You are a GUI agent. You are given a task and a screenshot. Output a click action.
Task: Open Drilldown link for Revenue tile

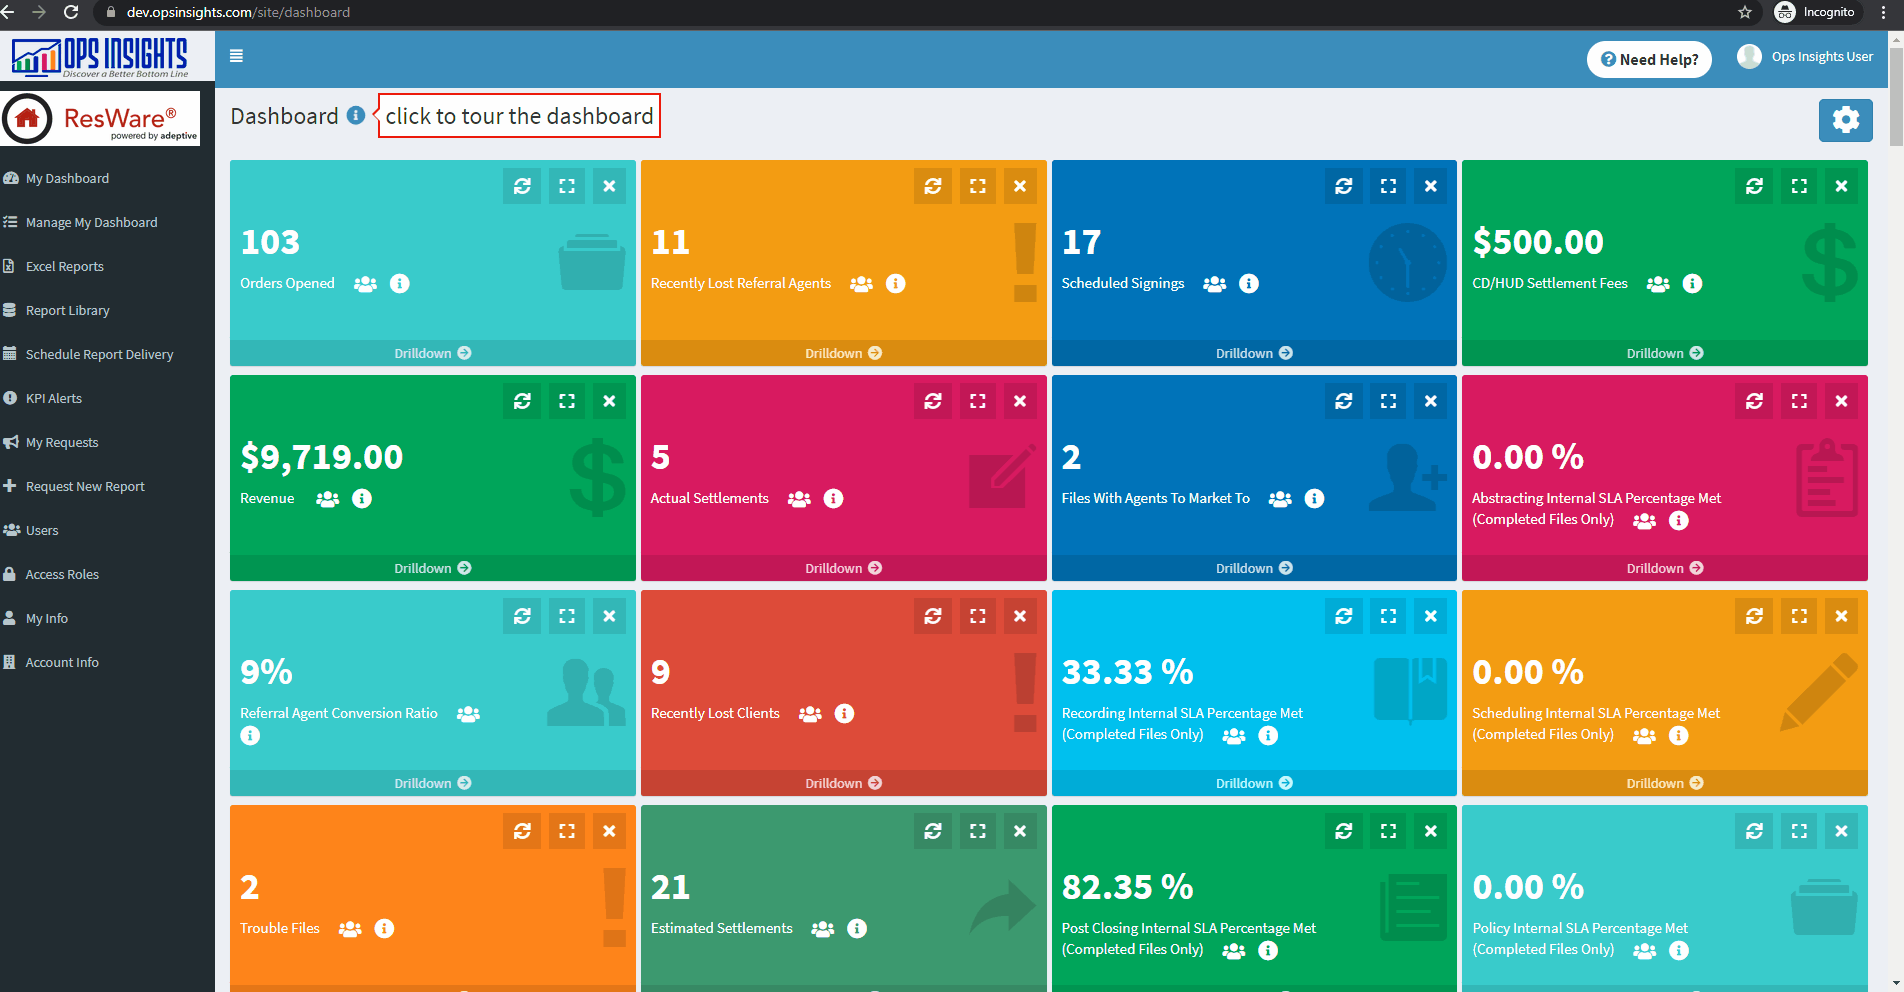(432, 568)
